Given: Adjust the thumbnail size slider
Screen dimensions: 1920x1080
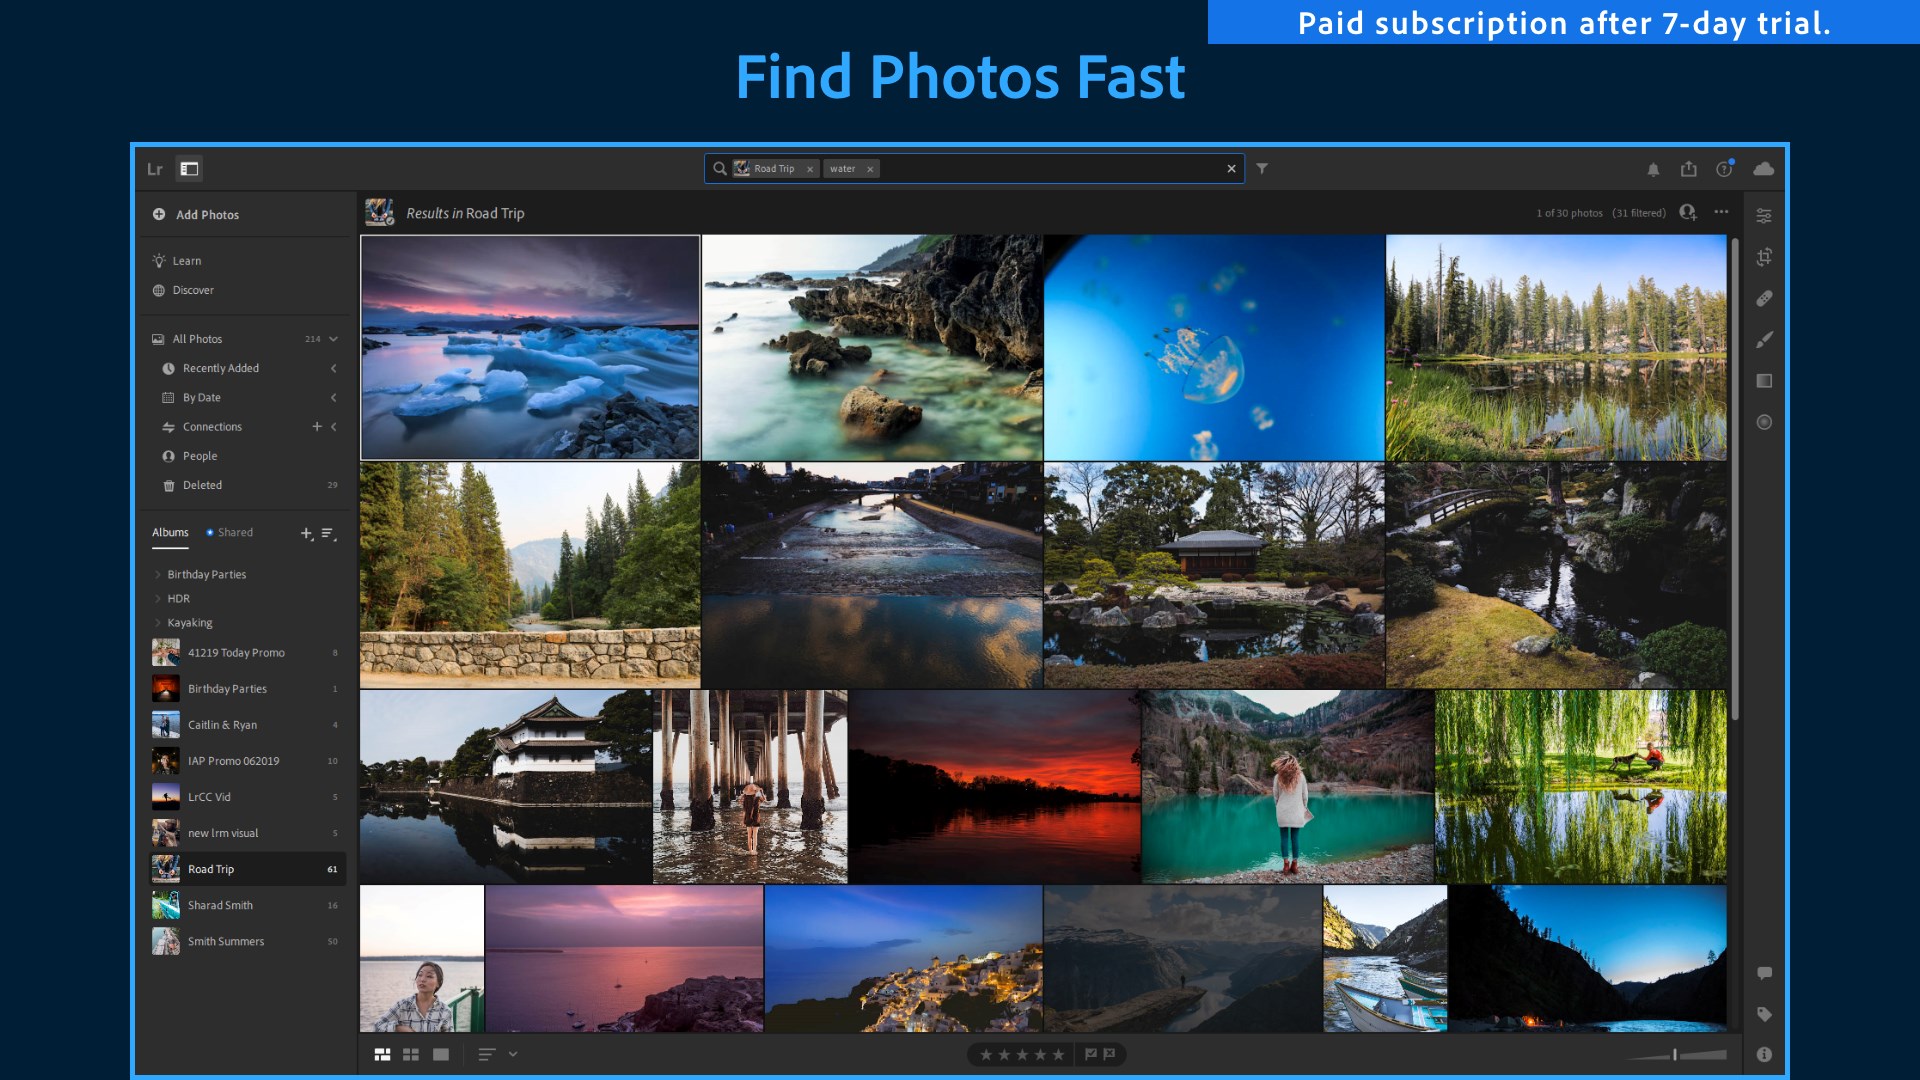Looking at the screenshot, I should 1675,1054.
